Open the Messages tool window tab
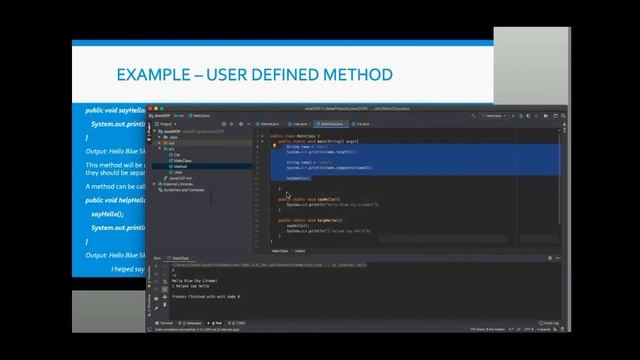 click(190, 323)
